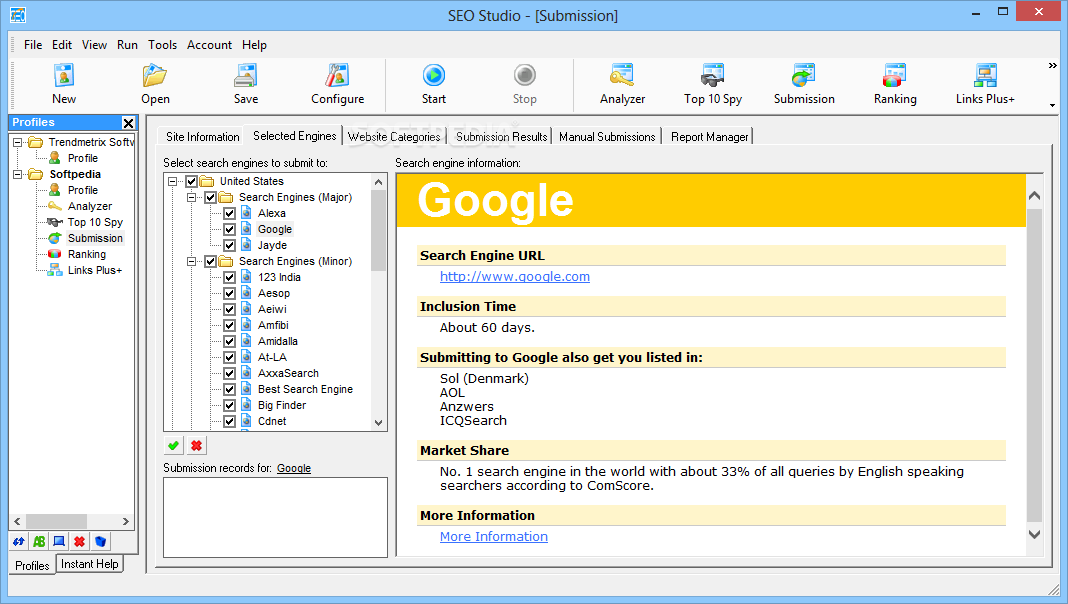The height and width of the screenshot is (604, 1068).
Task: Open the Ranking tool in the toolbar
Action: coord(895,84)
